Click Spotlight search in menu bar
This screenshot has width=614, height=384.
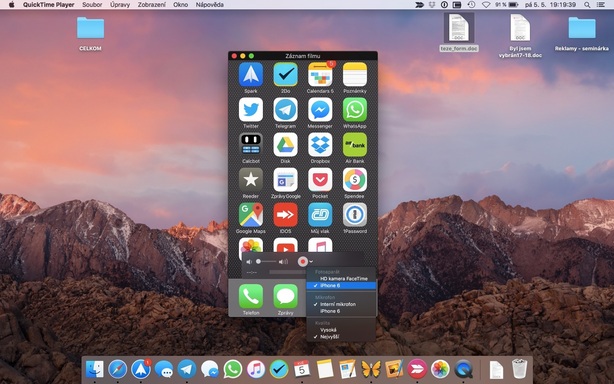pos(587,5)
